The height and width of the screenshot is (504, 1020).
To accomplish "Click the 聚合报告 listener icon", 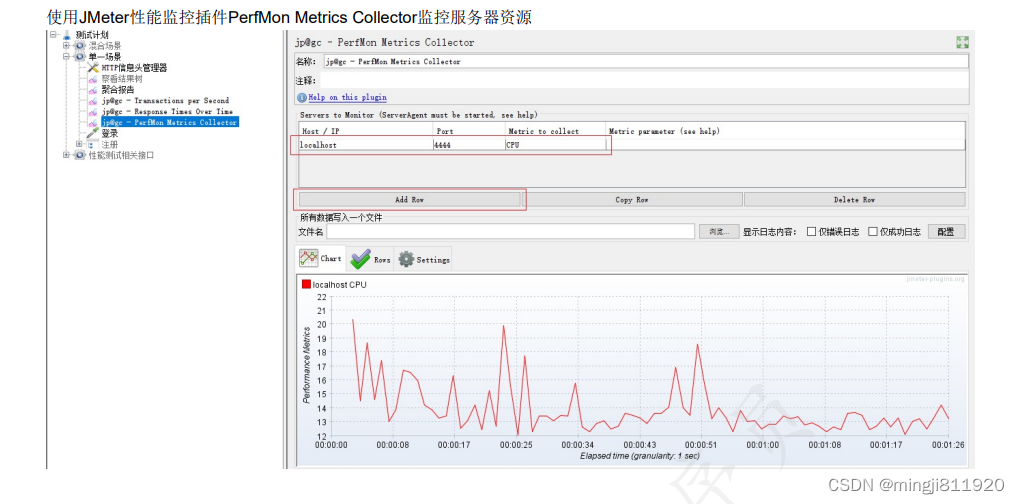I will [x=93, y=90].
